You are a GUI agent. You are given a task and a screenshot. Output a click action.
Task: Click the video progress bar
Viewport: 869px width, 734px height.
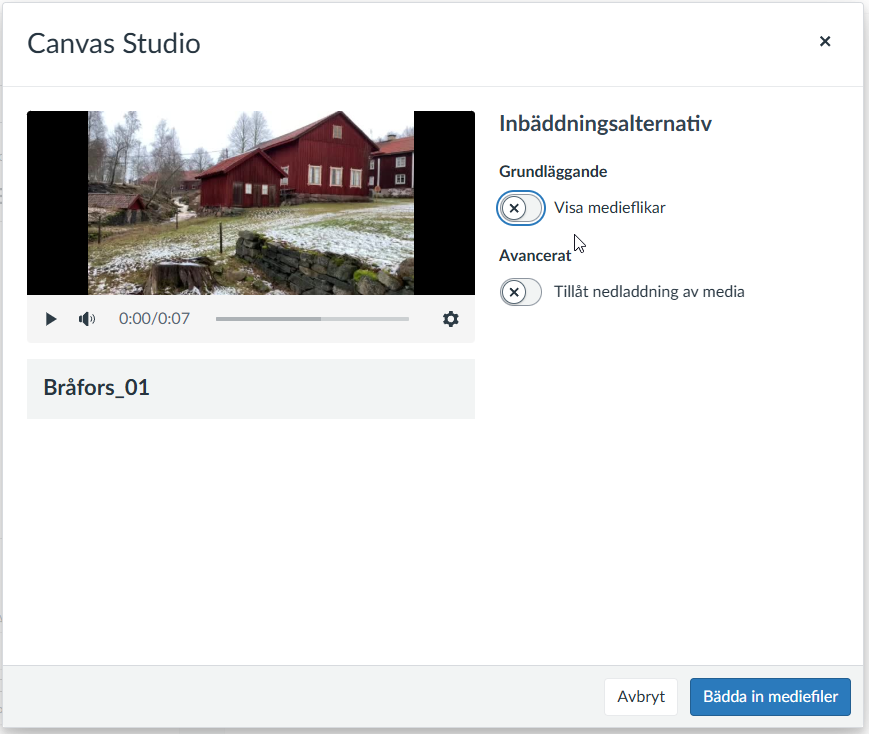312,319
